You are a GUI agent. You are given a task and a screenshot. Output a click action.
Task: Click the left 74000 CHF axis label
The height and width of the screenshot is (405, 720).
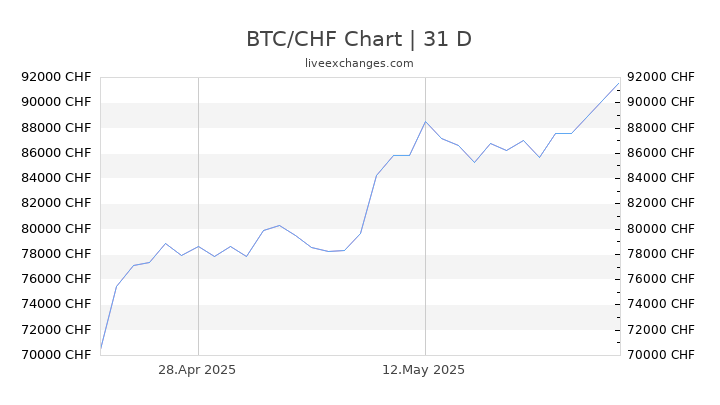tap(56, 304)
